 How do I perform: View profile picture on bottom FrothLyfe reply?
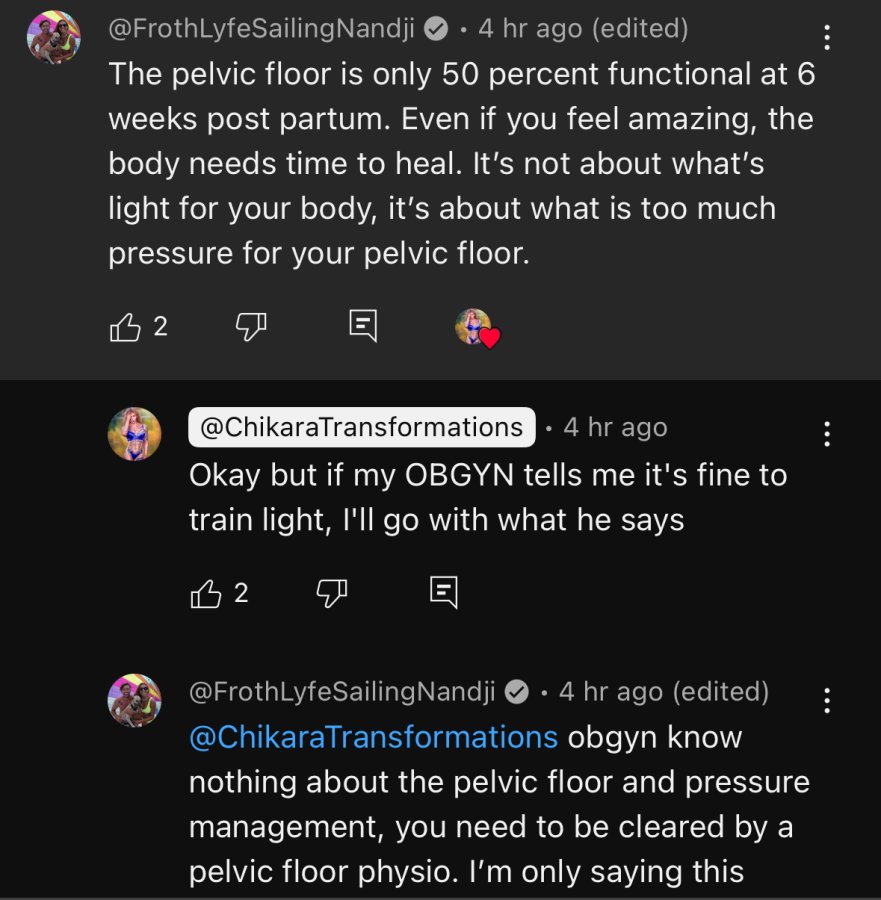point(134,700)
